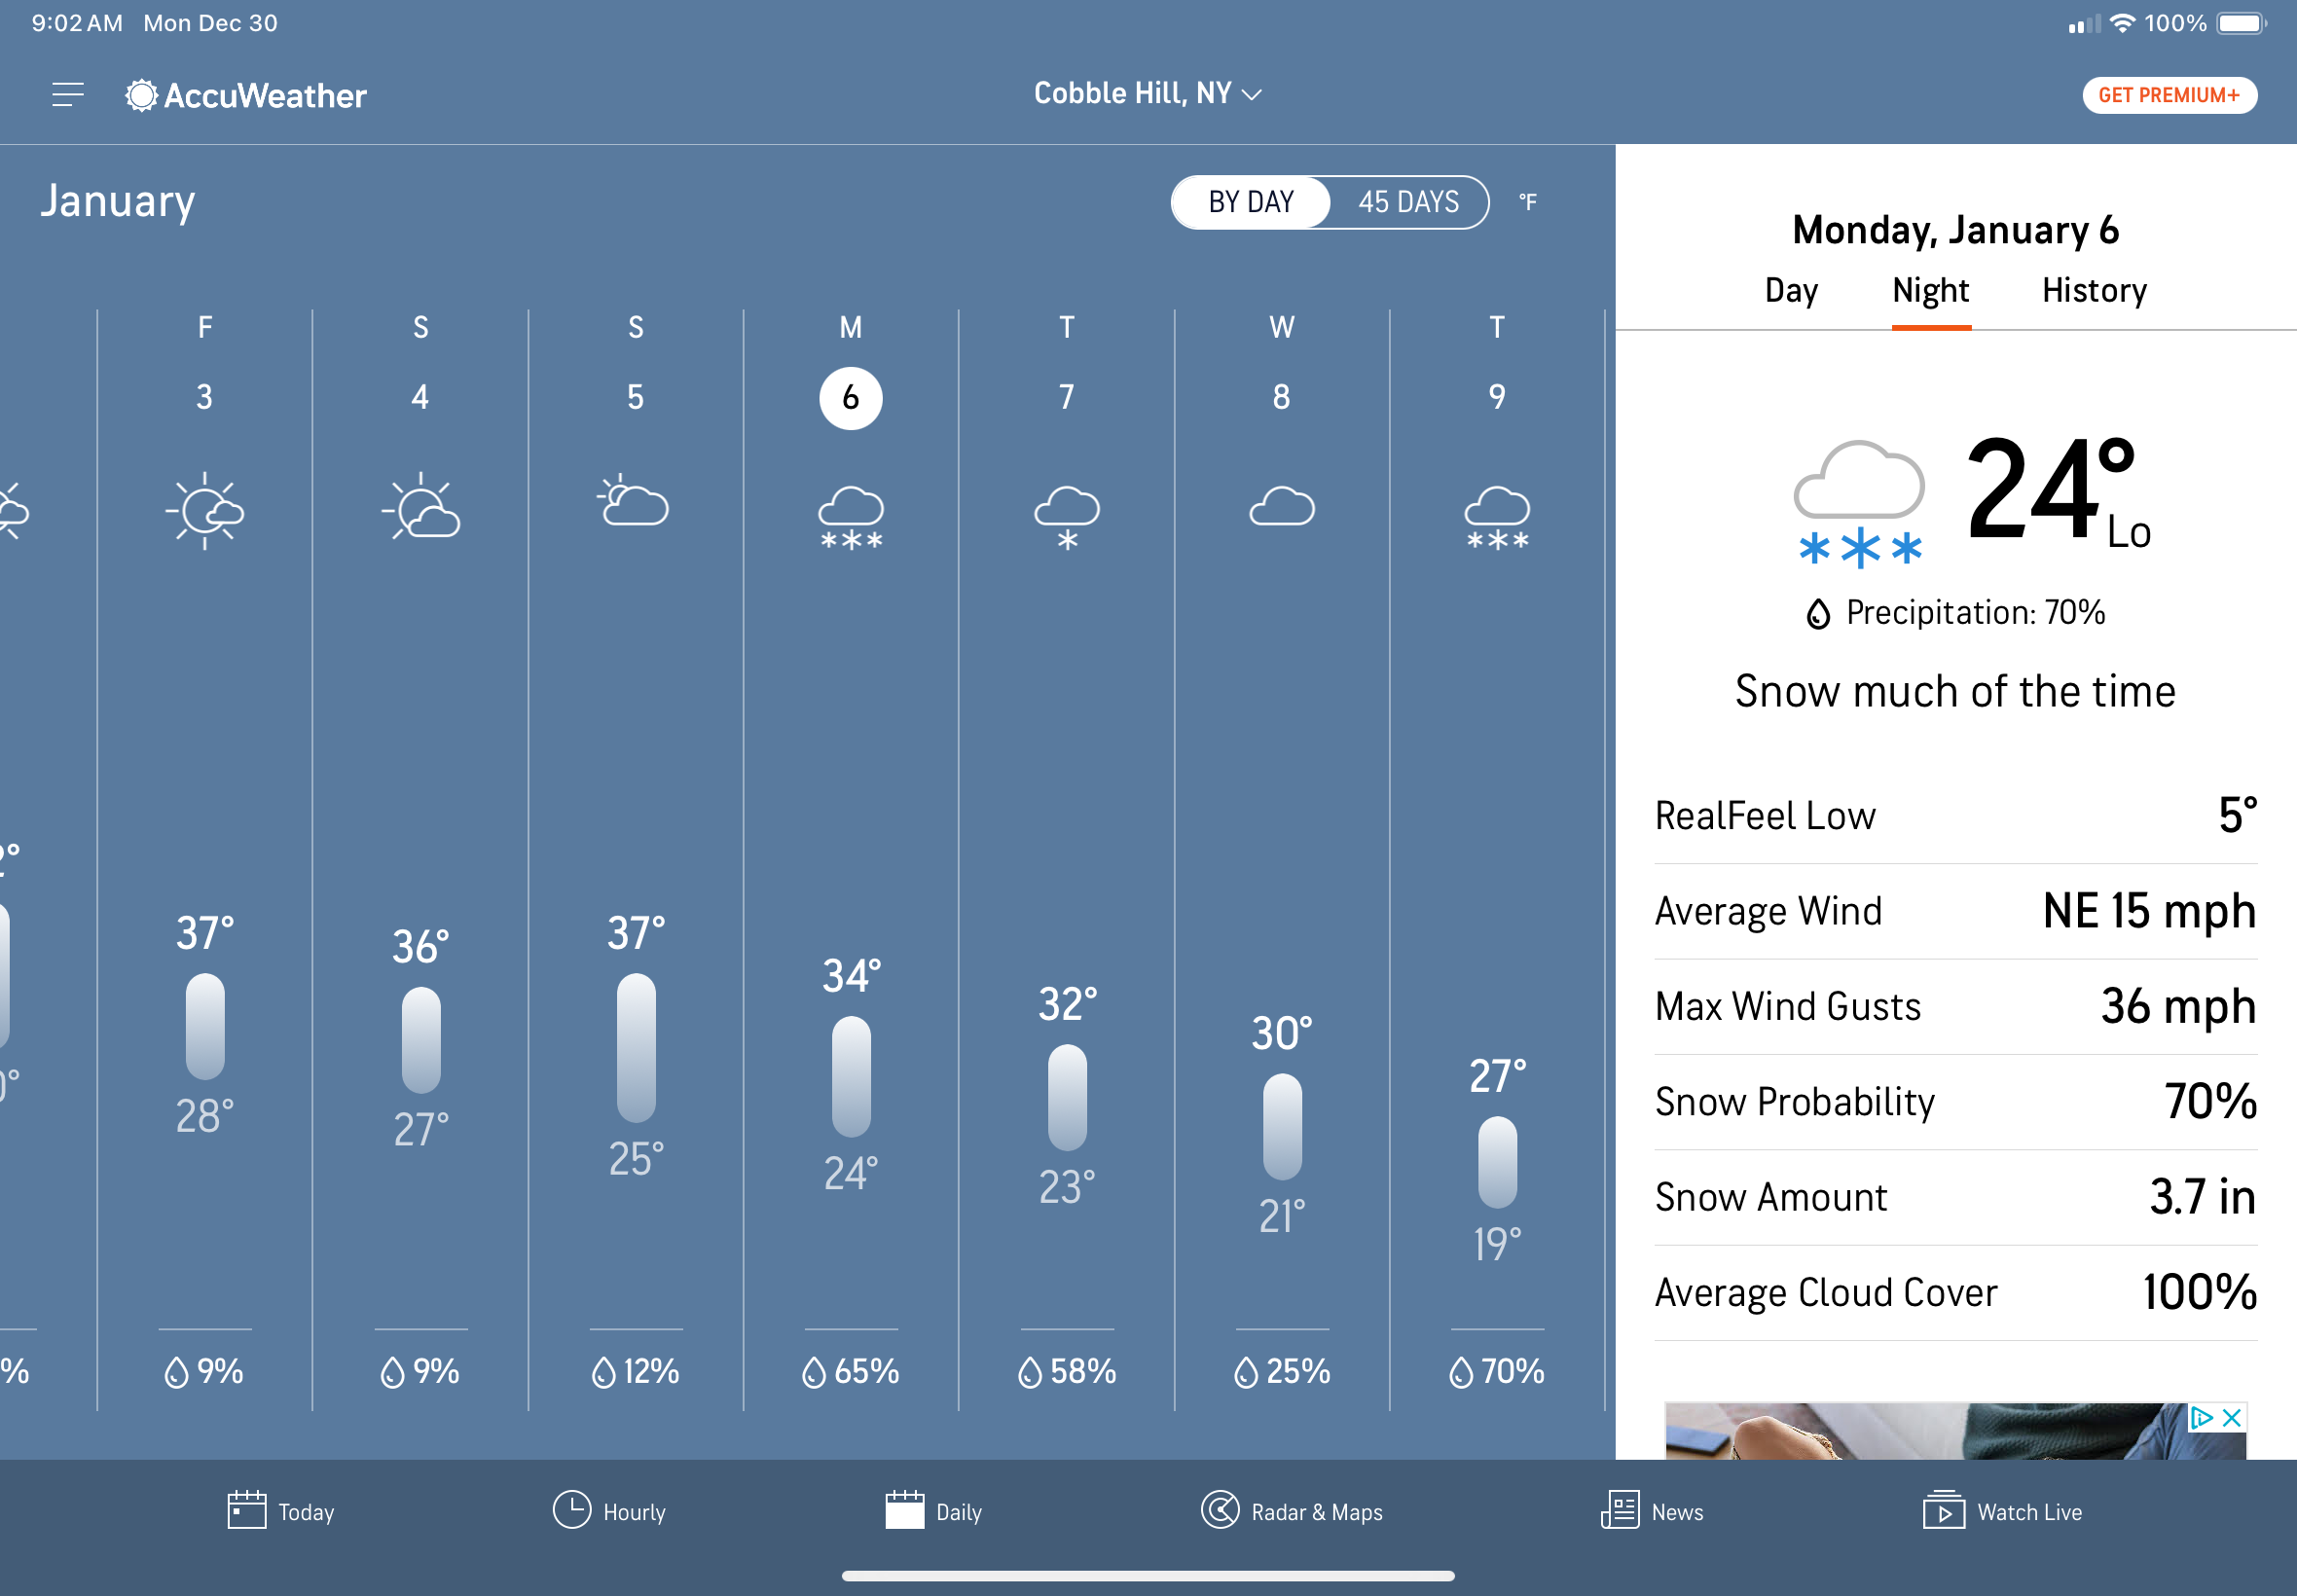
Task: Open the Day tab
Action: (1790, 290)
